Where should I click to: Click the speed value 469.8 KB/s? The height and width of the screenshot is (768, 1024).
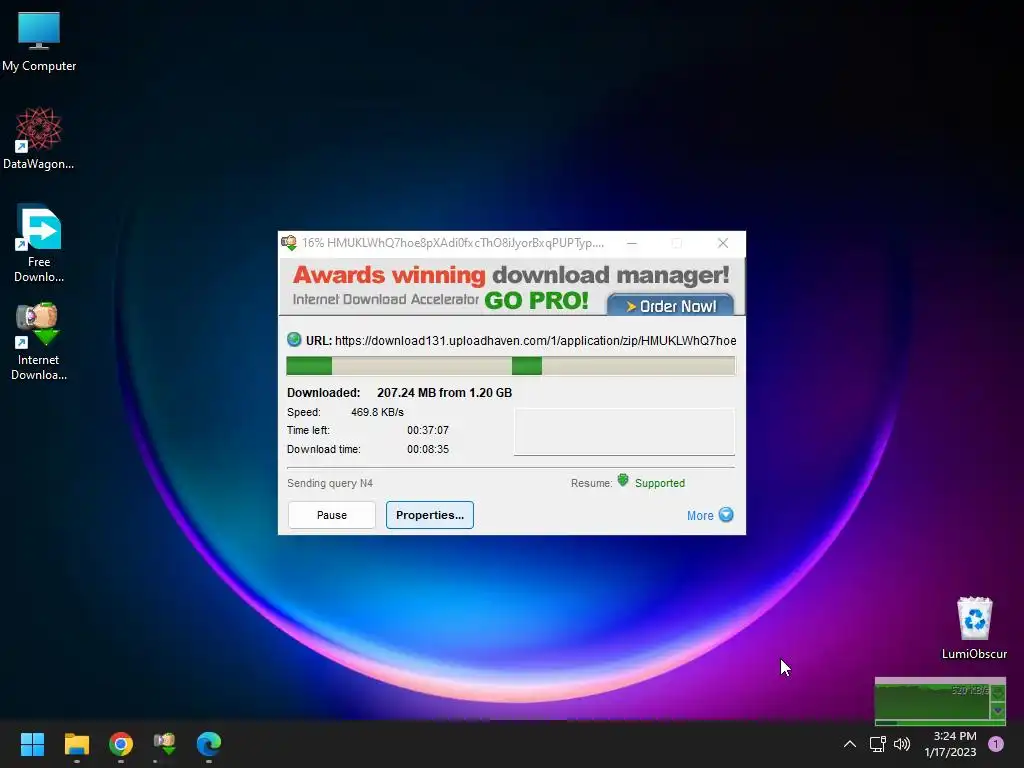[377, 413]
